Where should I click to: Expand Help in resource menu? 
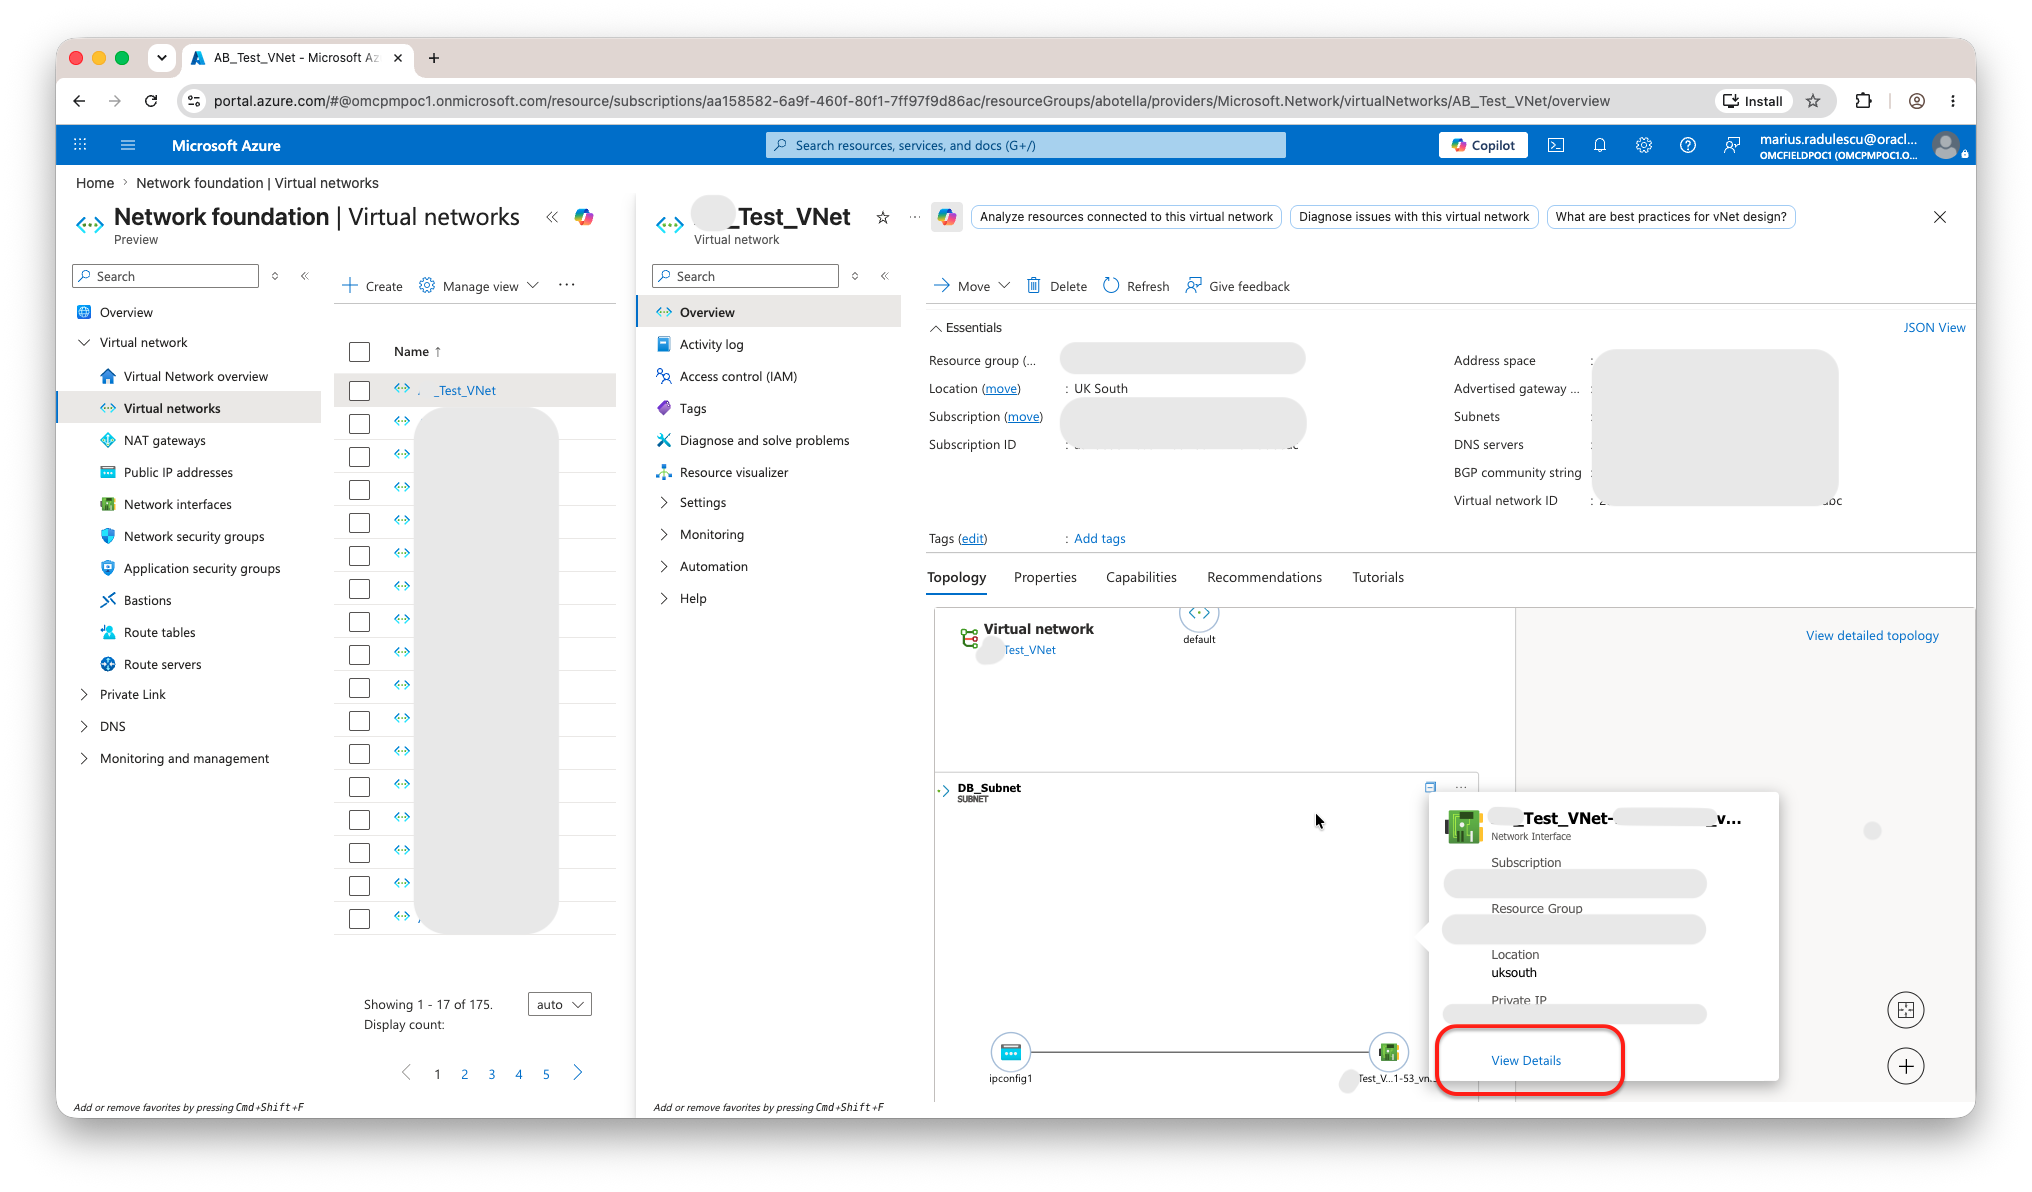[664, 598]
